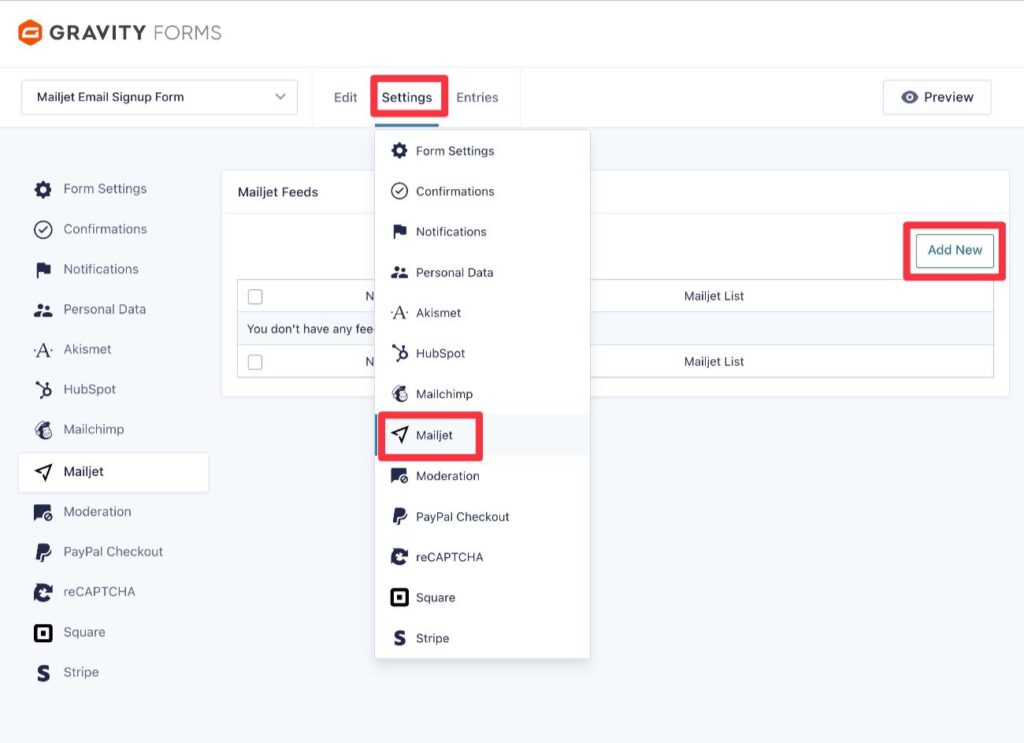The height and width of the screenshot is (743, 1024).
Task: Click the "You don't have any" message row
Action: tap(615, 328)
